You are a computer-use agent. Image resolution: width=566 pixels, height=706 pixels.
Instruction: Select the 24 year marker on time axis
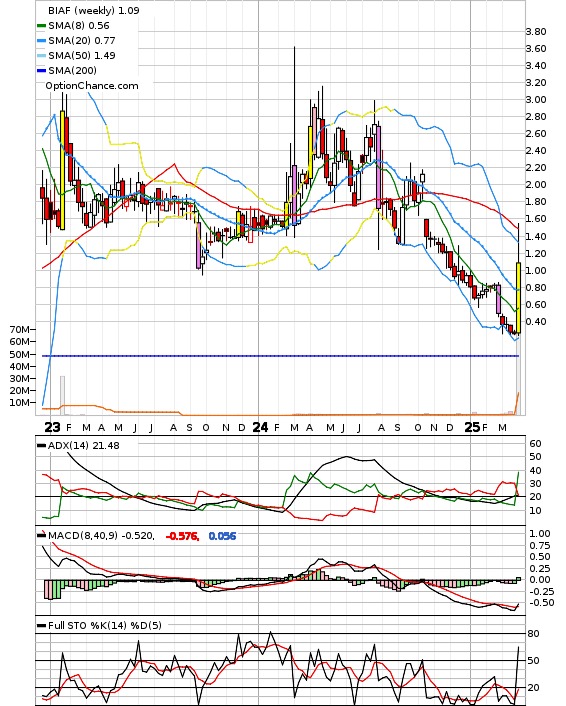point(260,427)
